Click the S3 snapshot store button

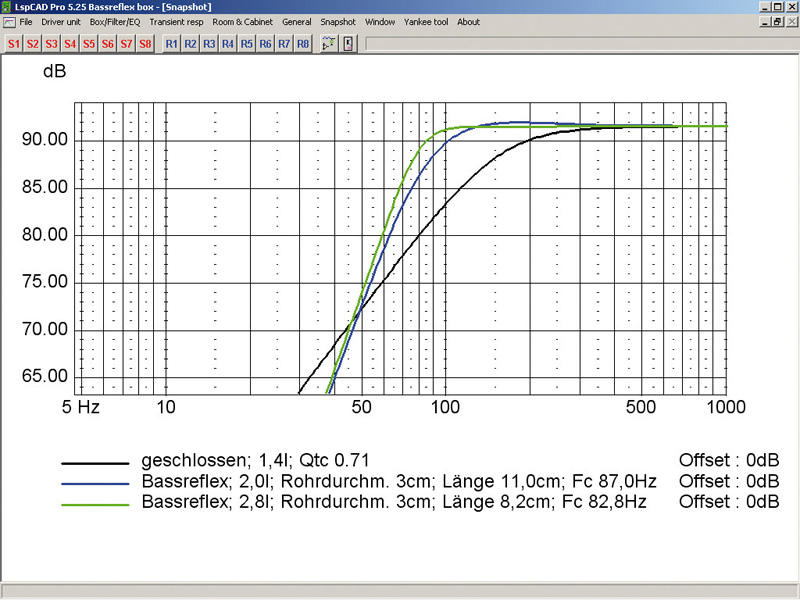tap(52, 44)
